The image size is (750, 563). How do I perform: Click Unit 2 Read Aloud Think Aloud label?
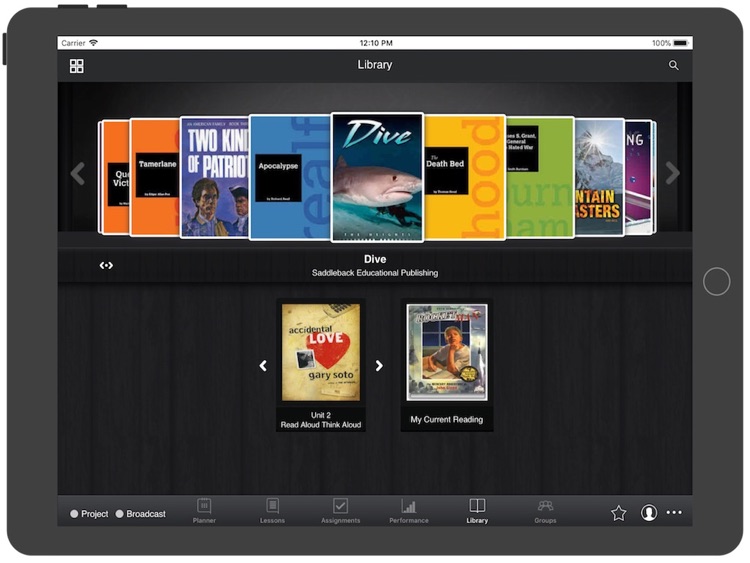321,420
